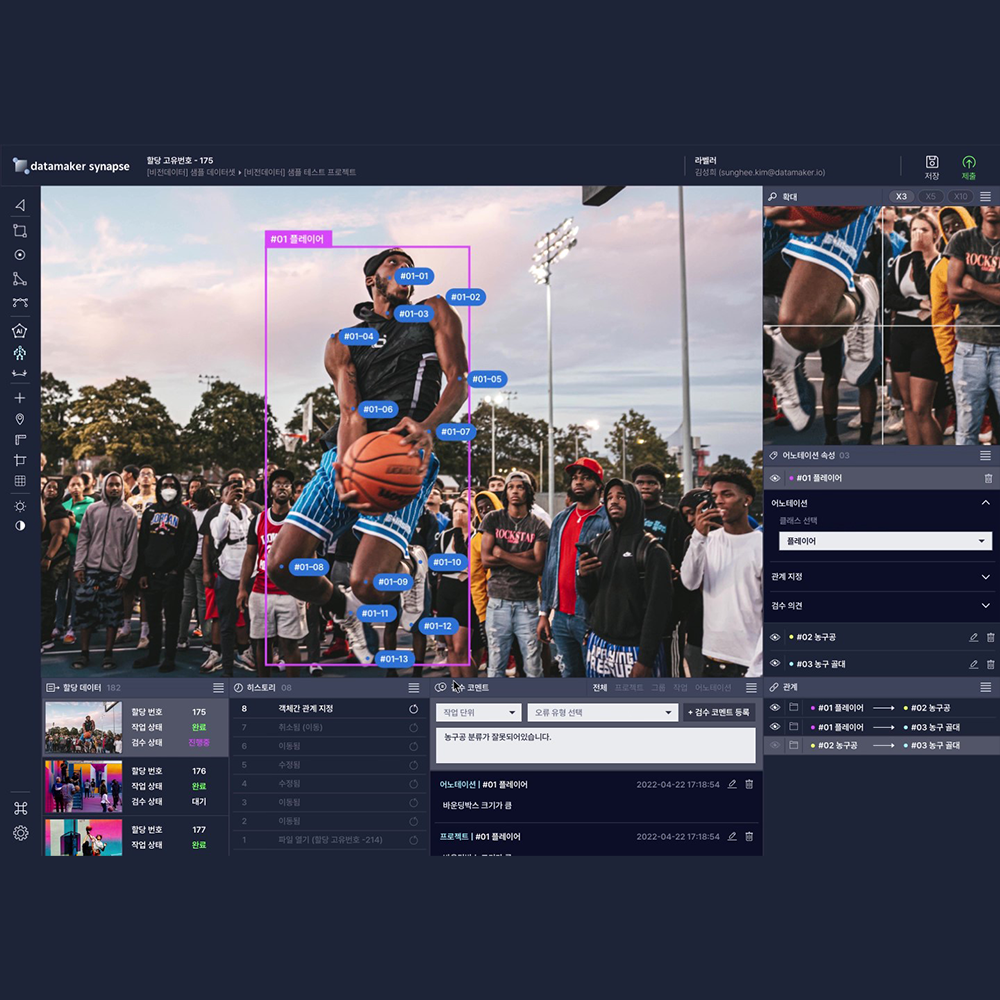
Task: Open the 히스토리 panel hamburger menu
Action: [x=414, y=688]
